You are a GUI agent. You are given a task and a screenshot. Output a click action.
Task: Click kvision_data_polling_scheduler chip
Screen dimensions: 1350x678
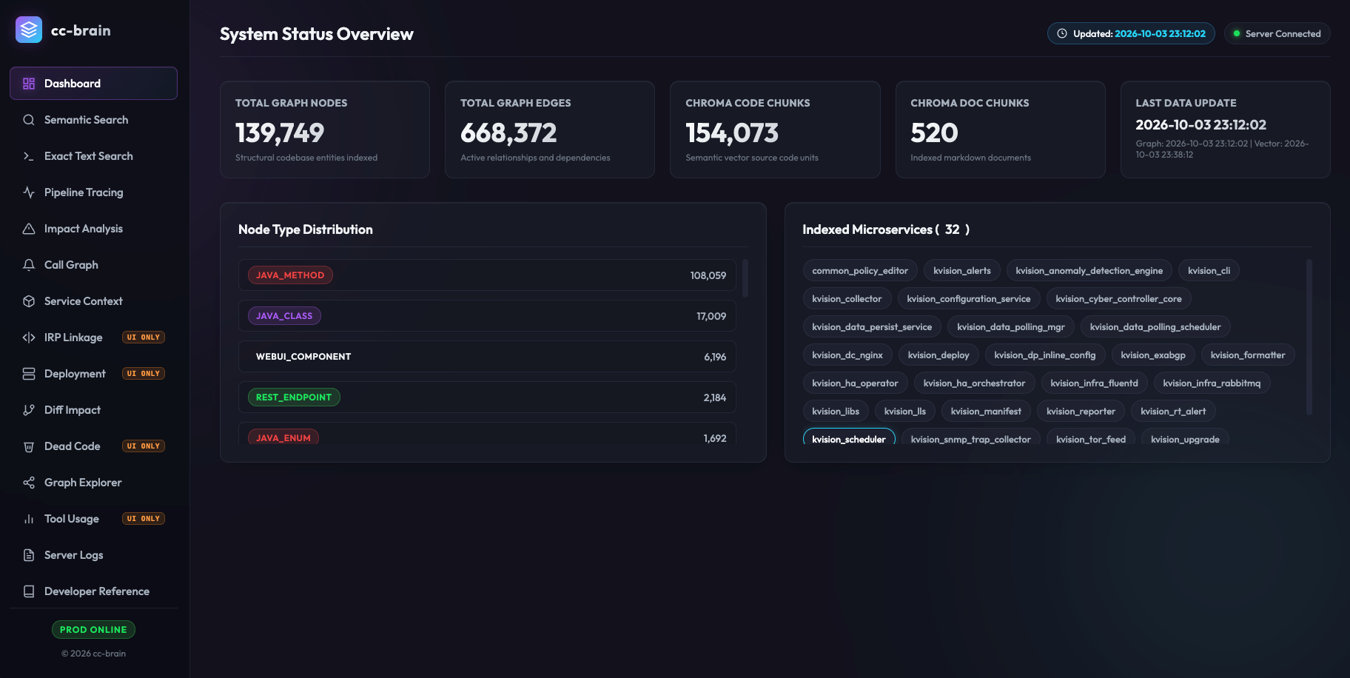(1155, 327)
